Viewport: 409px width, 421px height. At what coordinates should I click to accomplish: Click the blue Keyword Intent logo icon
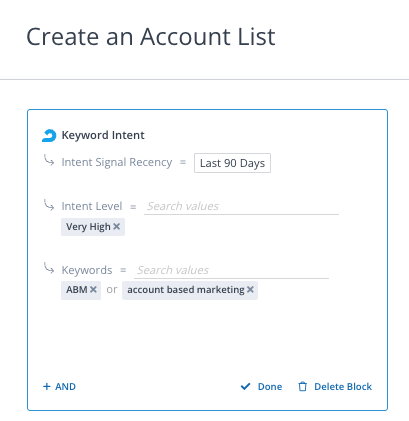pyautogui.click(x=49, y=136)
